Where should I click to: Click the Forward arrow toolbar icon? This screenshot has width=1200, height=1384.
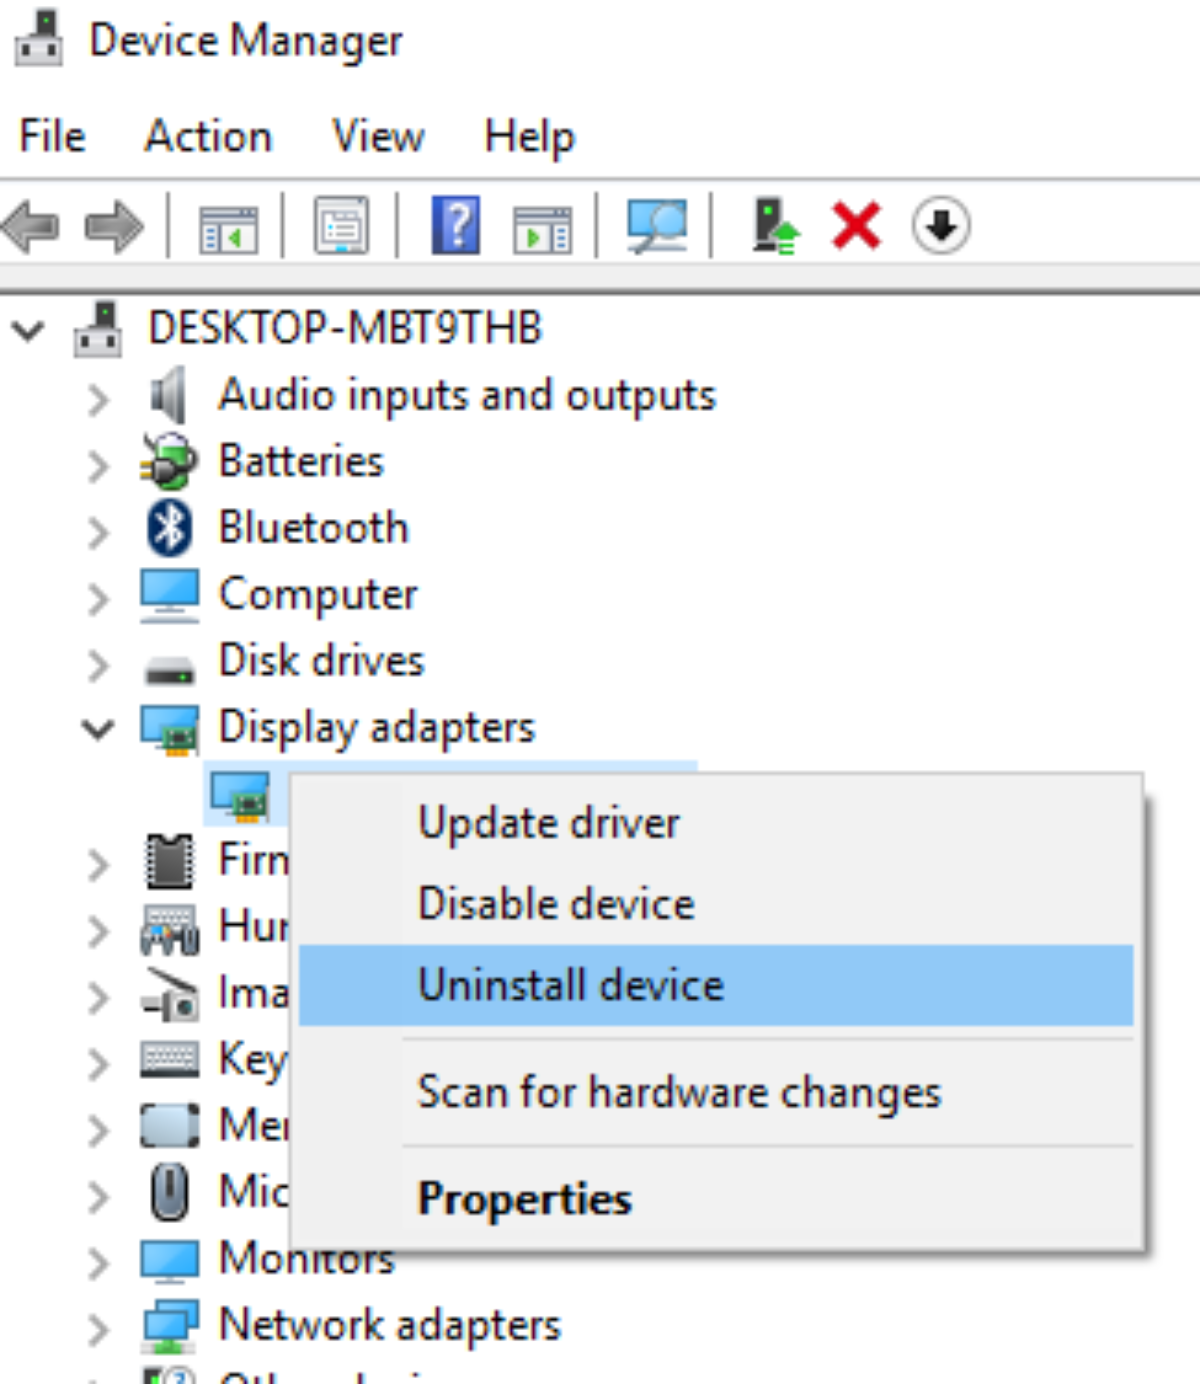[x=114, y=226]
